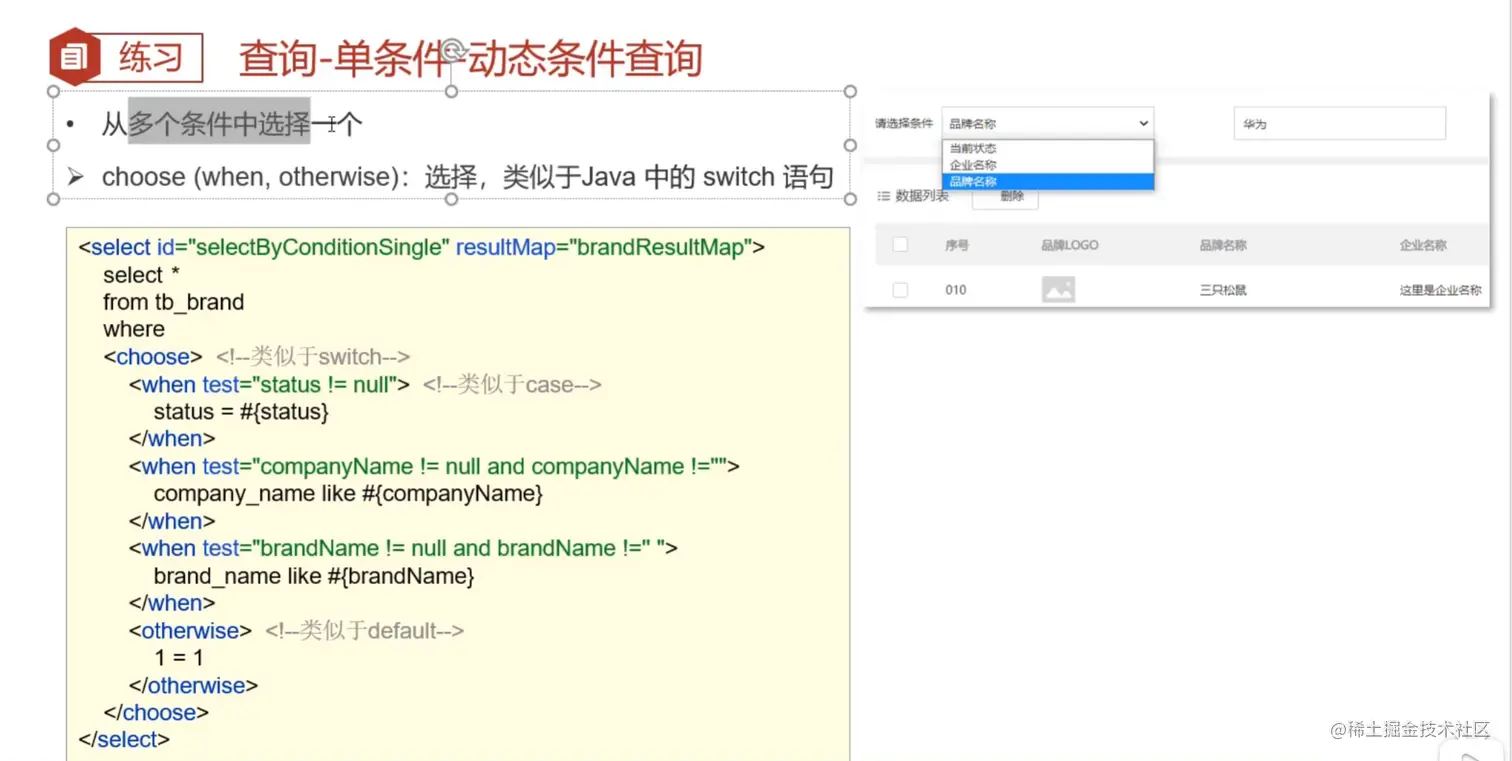Click the 序号 column header
The height and width of the screenshot is (761, 1512).
click(956, 245)
